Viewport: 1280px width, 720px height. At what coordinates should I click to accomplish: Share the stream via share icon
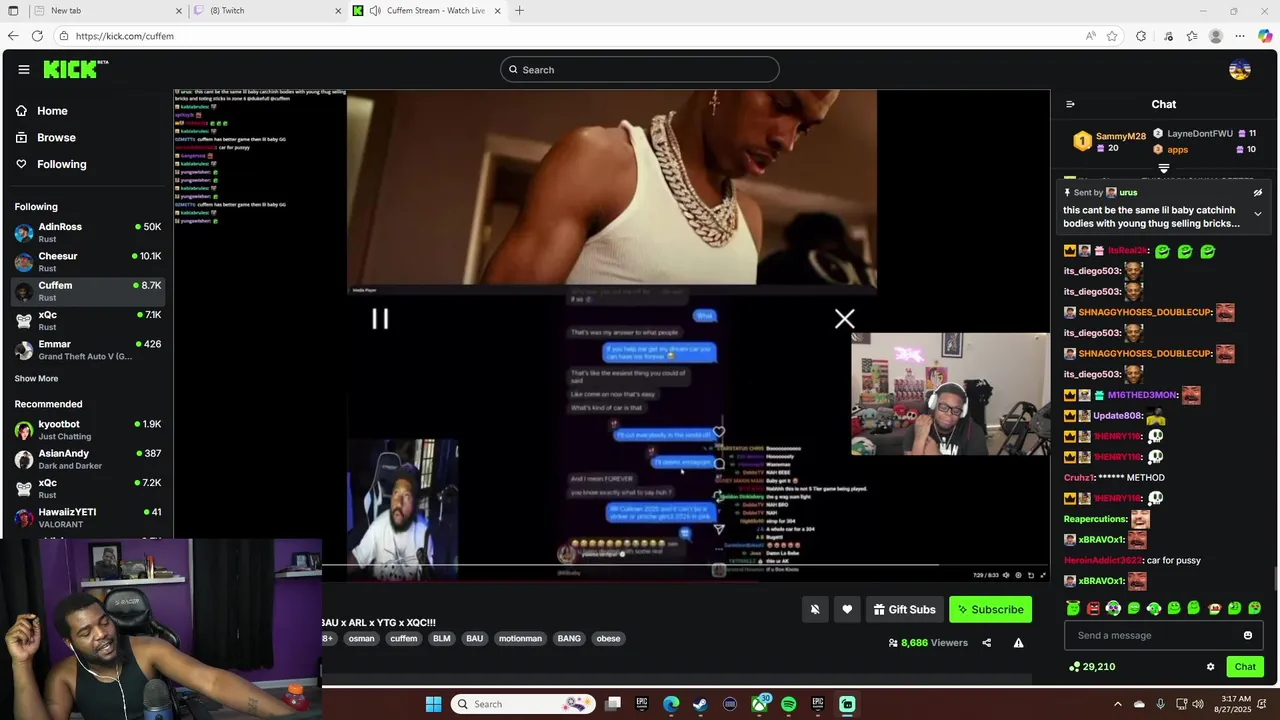[x=987, y=643]
